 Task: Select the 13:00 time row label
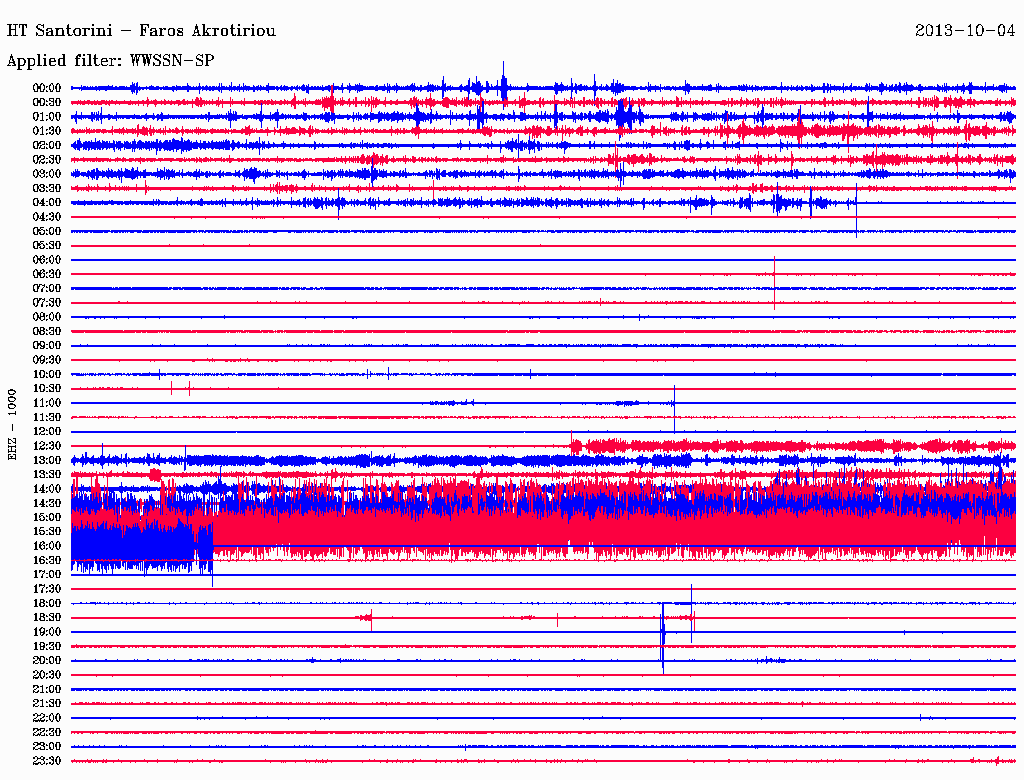[47, 461]
